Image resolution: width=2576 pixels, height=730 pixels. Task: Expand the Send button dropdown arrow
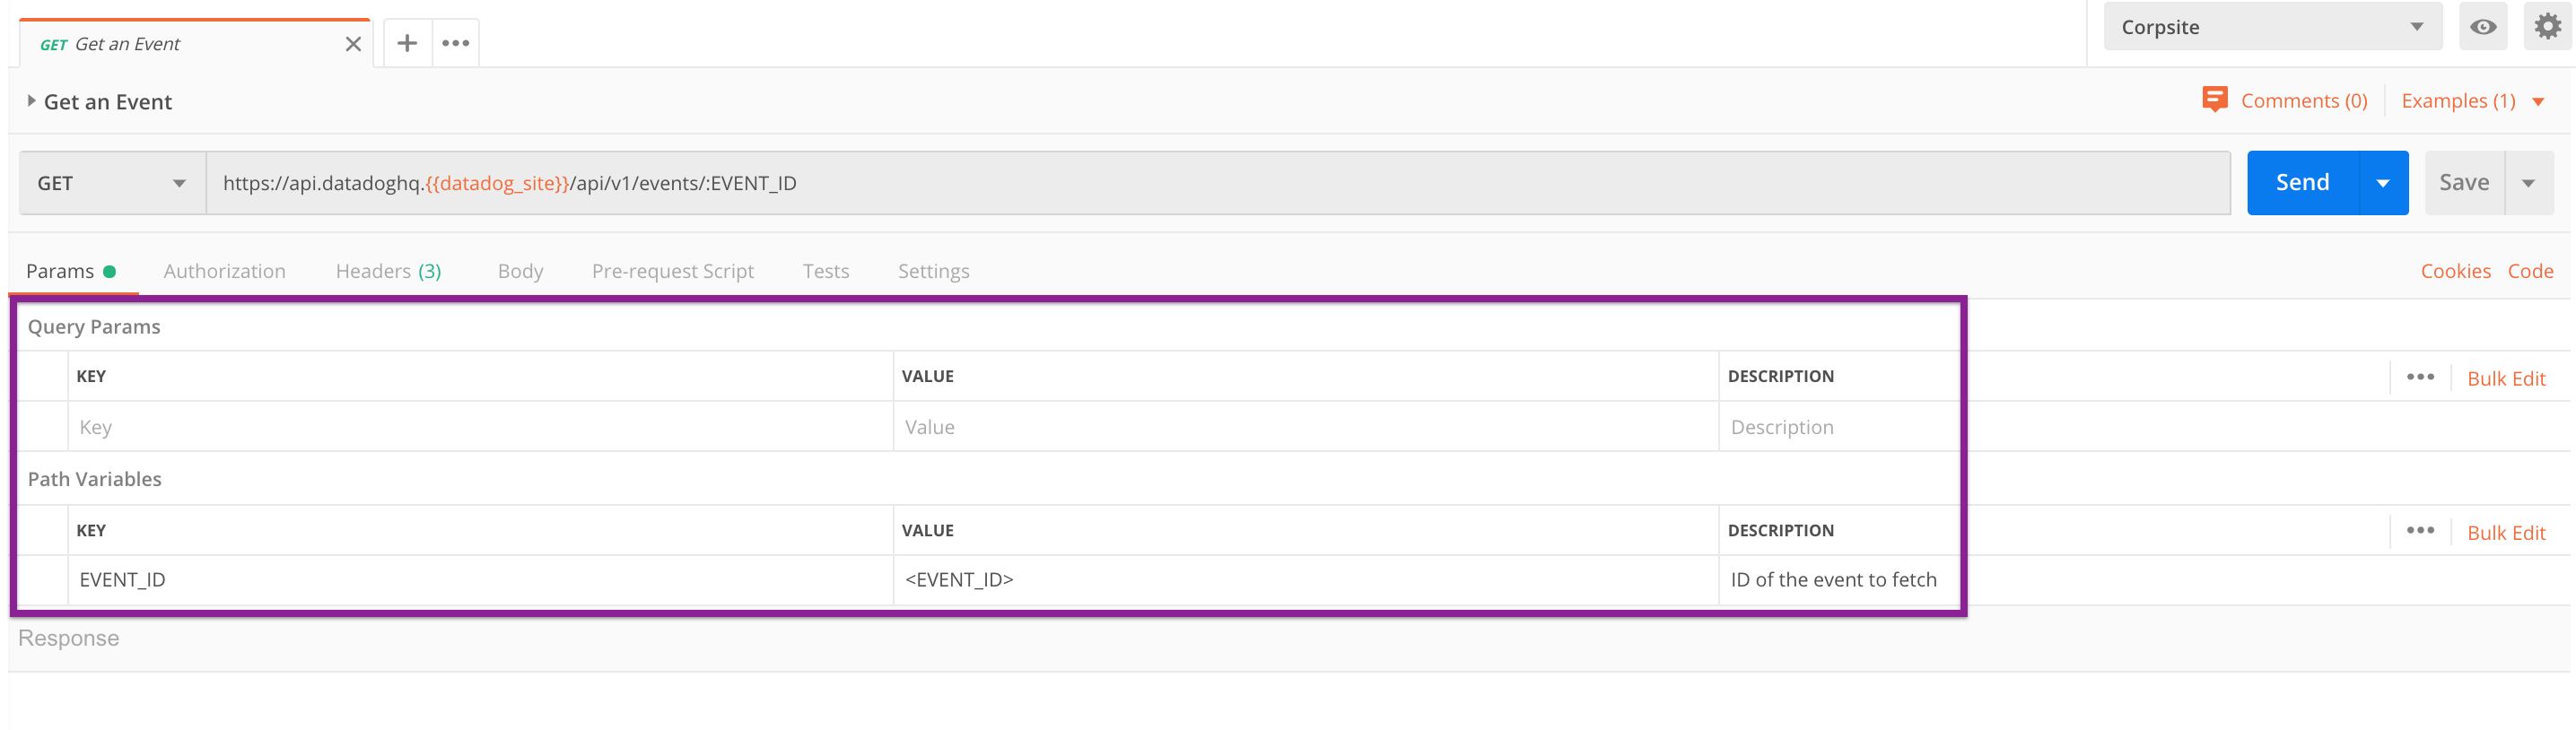[2383, 183]
